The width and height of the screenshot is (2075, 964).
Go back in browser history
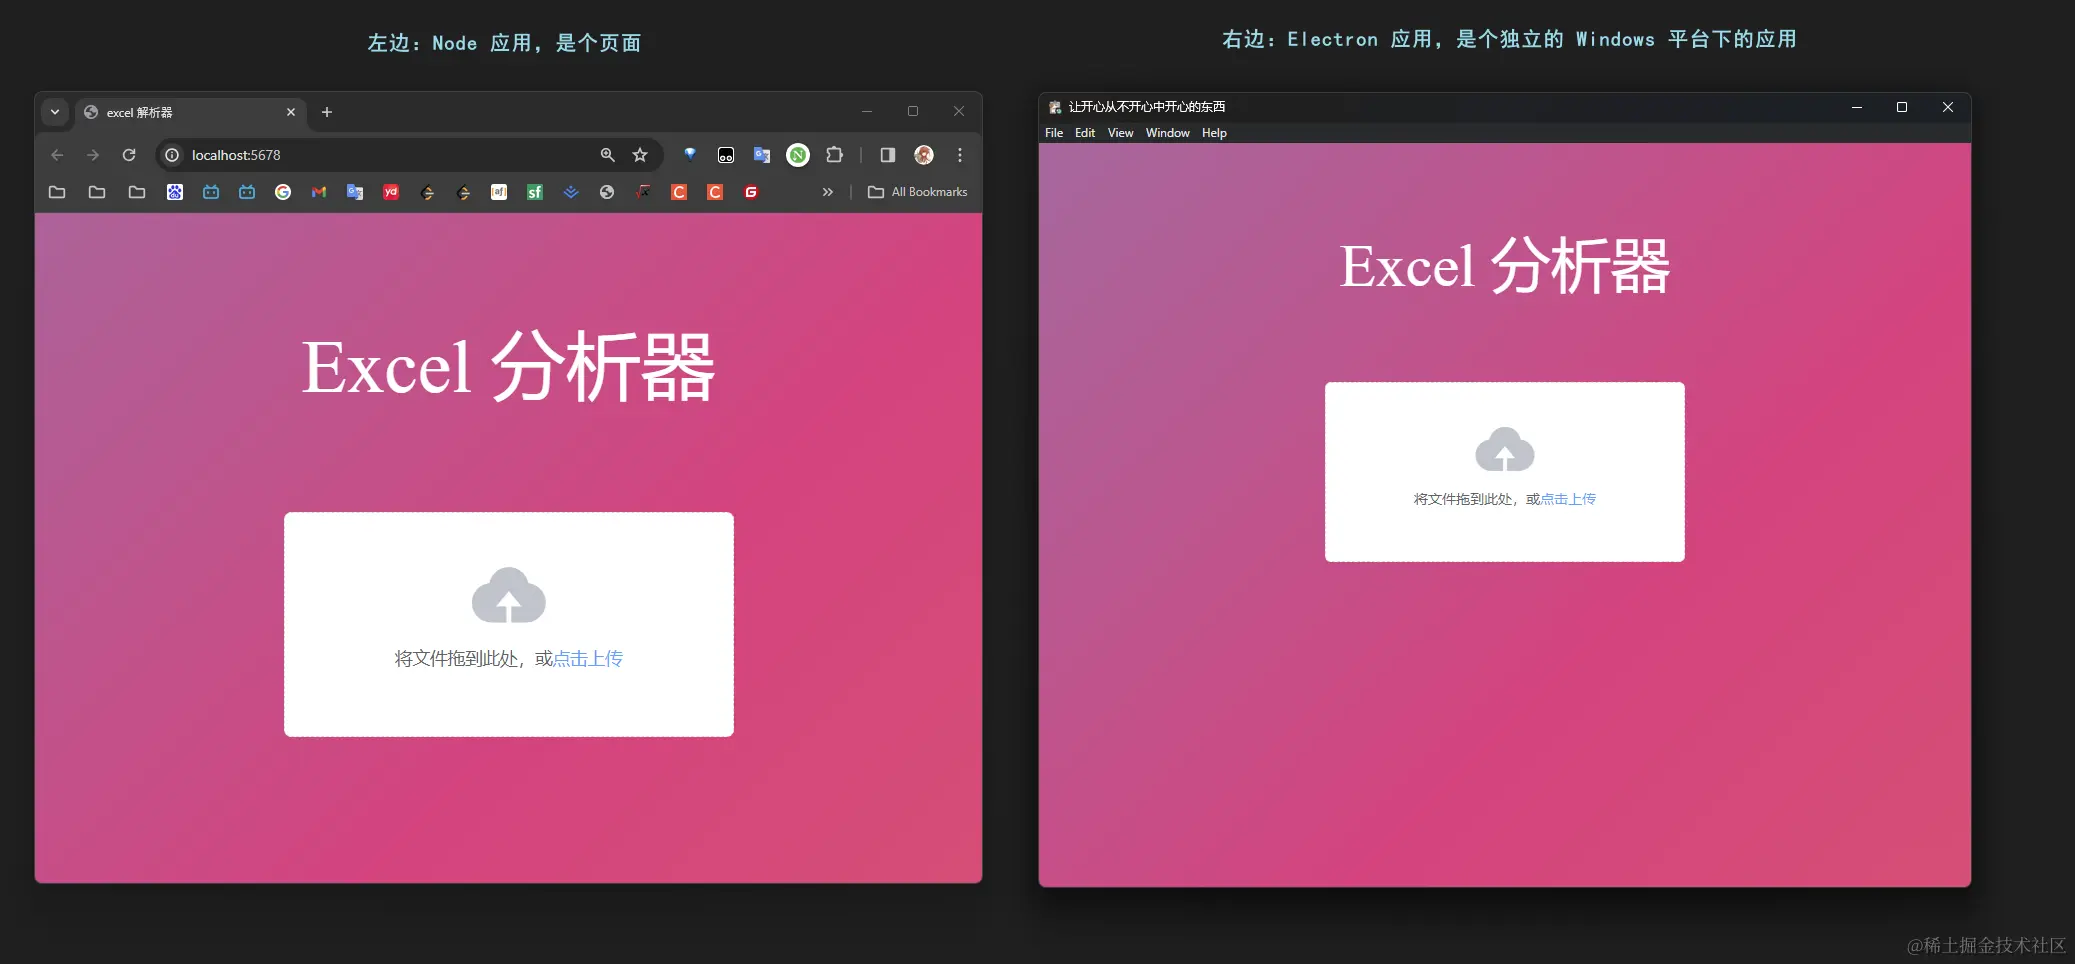tap(57, 155)
